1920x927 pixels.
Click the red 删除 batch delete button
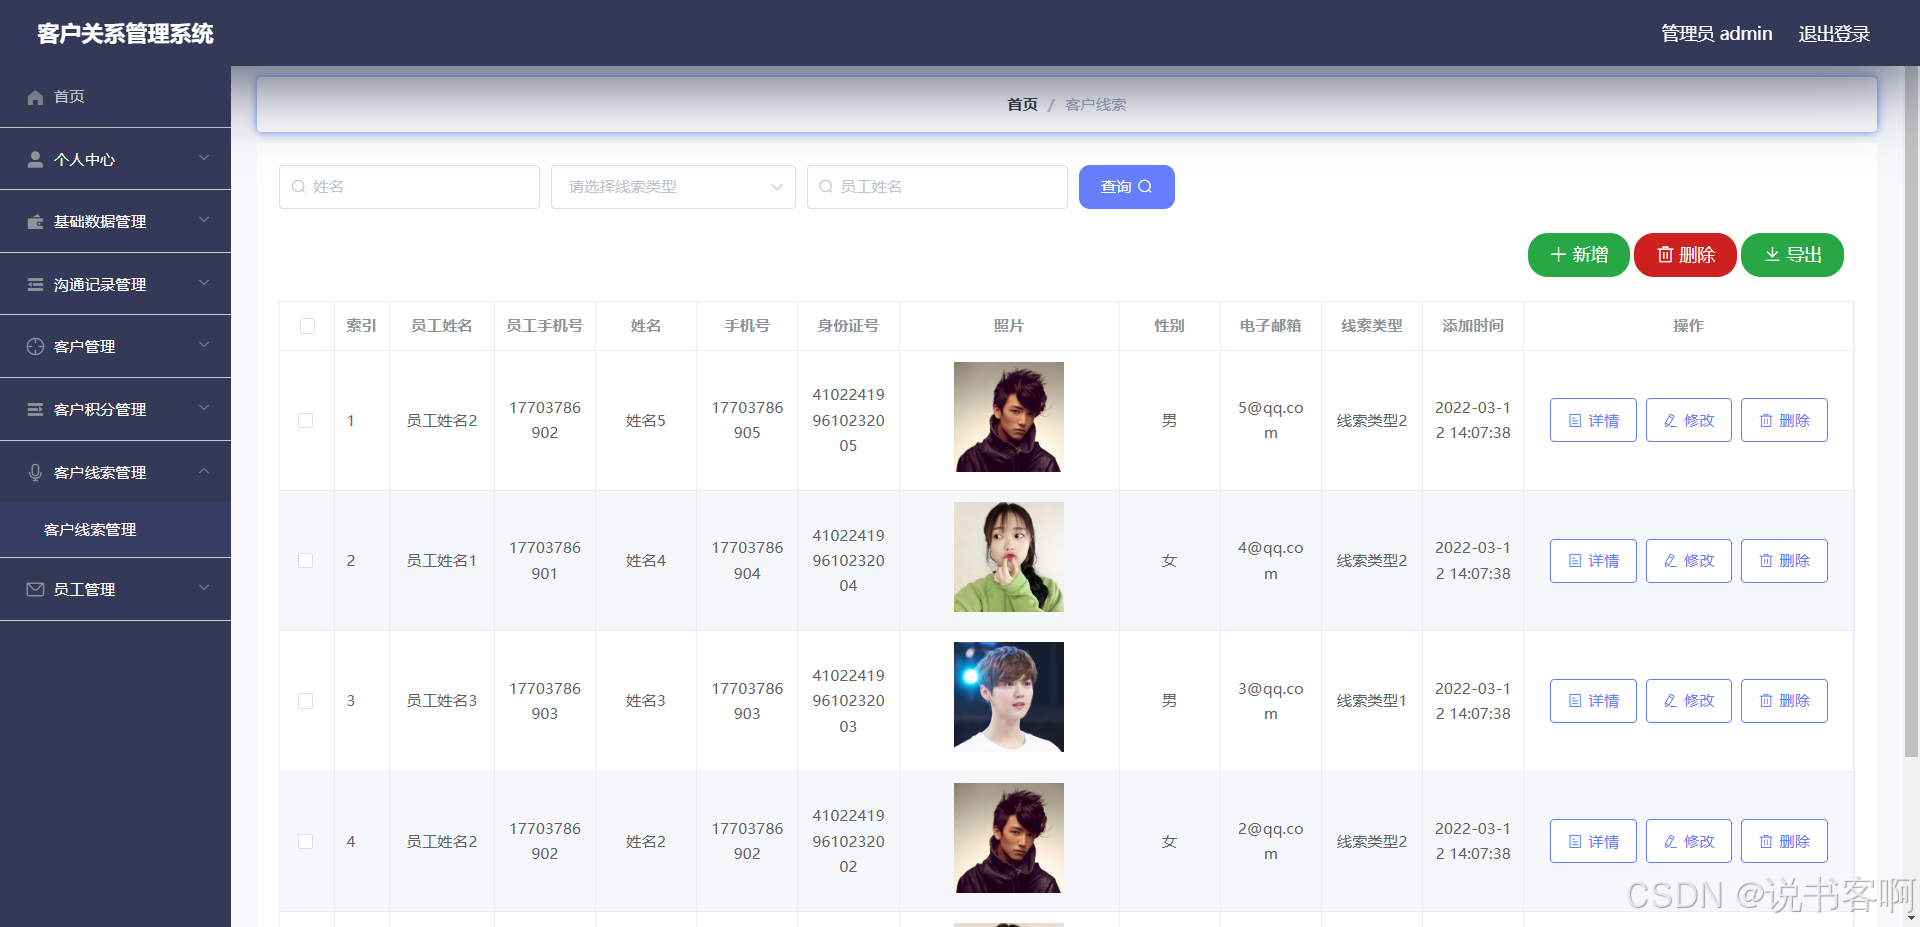click(1685, 255)
